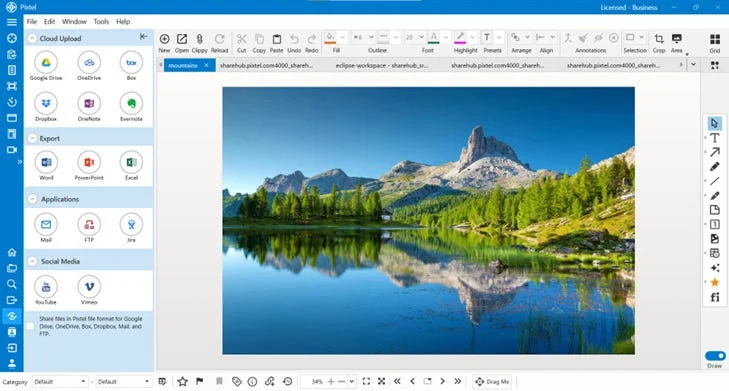This screenshot has height=391, width=729.
Task: Select the numbered counter tool
Action: click(715, 225)
